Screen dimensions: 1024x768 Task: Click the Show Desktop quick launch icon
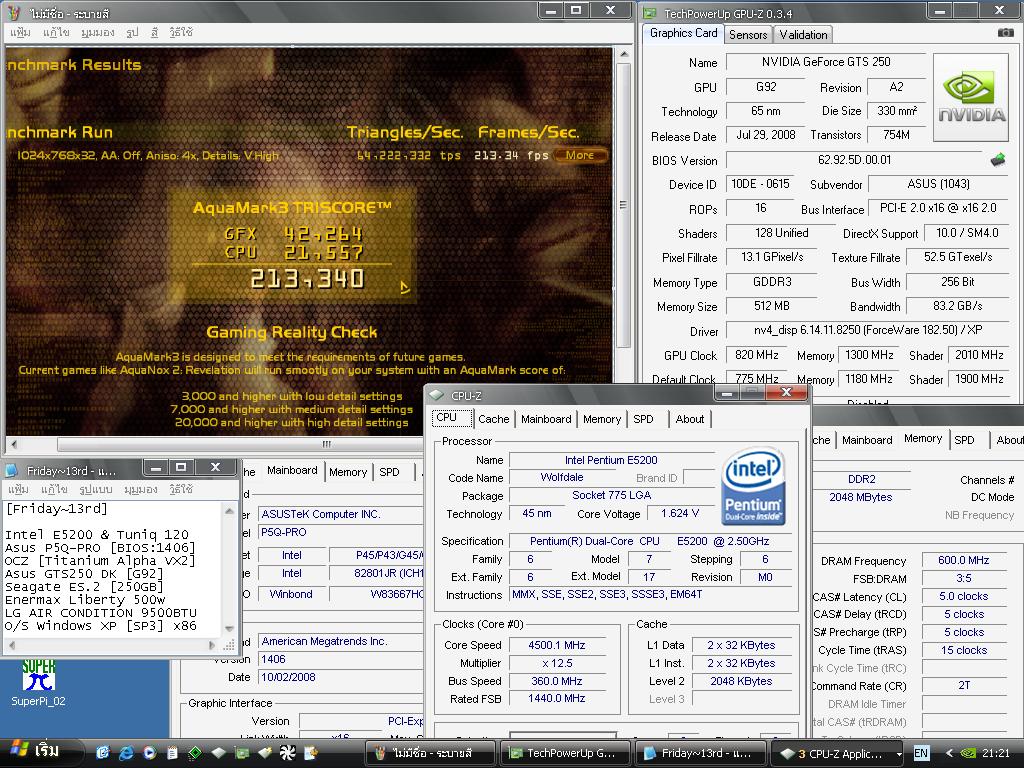[103, 753]
